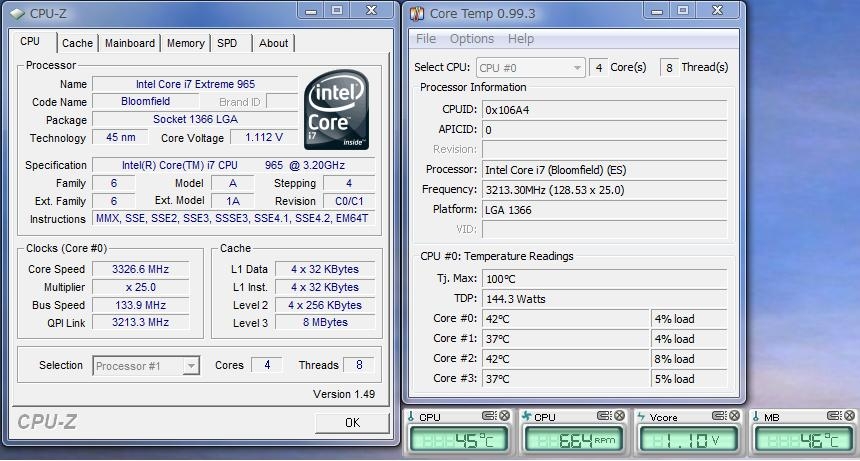Viewport: 860px width, 461px height.
Task: Click the Package value 'Socket 1366 LGA'
Action: (x=195, y=119)
